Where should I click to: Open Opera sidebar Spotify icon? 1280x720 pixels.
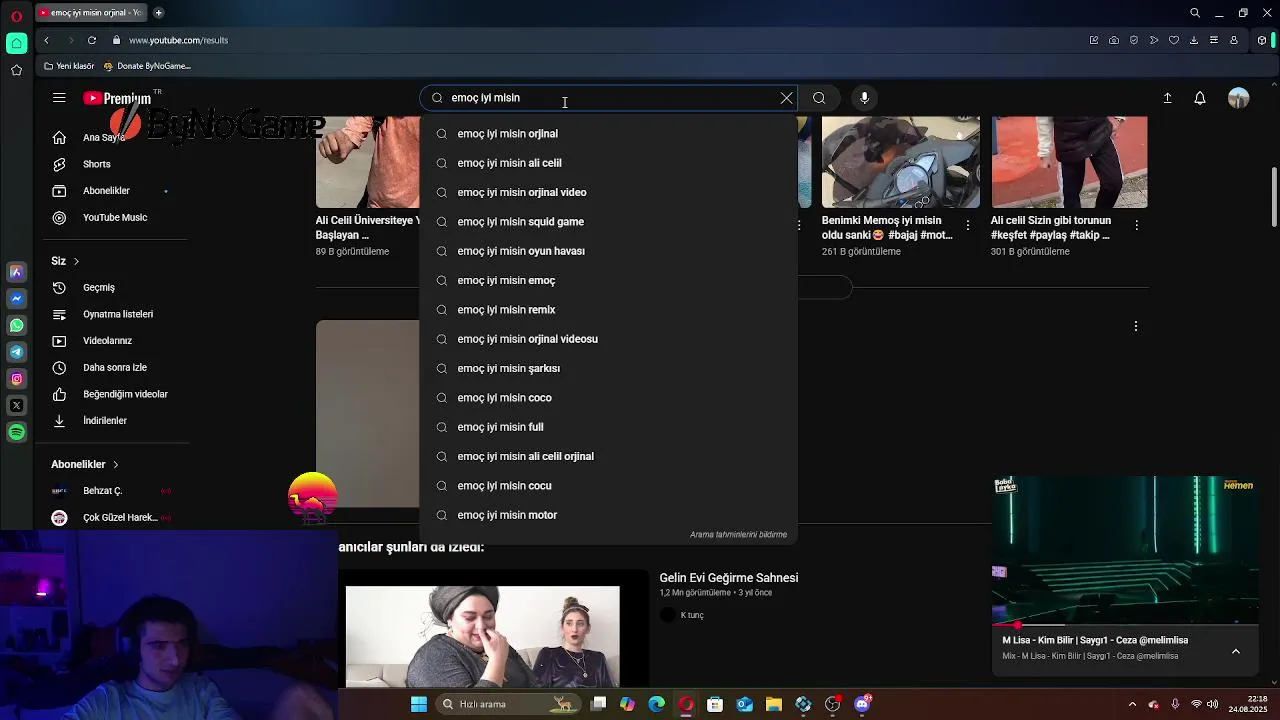[16, 432]
